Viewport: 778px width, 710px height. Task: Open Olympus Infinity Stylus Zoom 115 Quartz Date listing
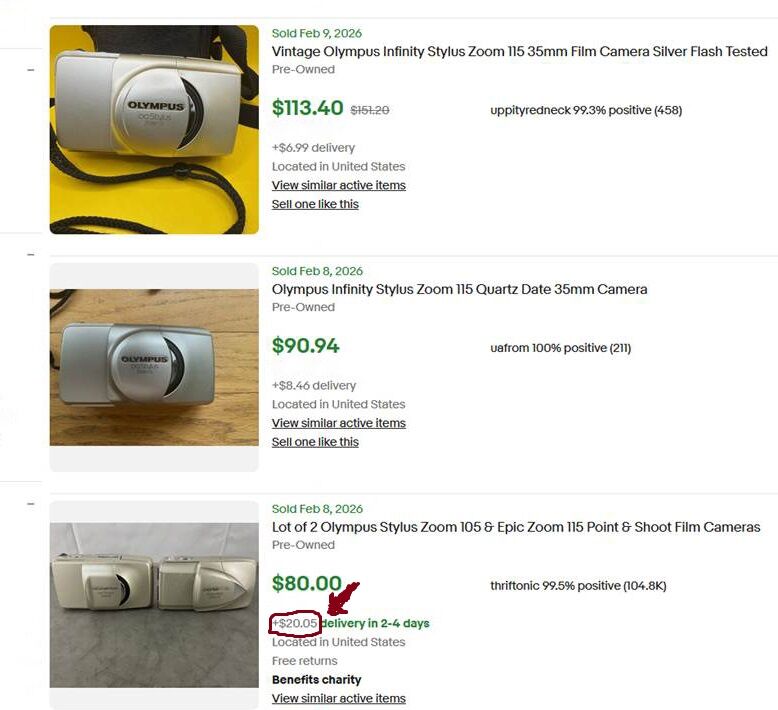[459, 289]
